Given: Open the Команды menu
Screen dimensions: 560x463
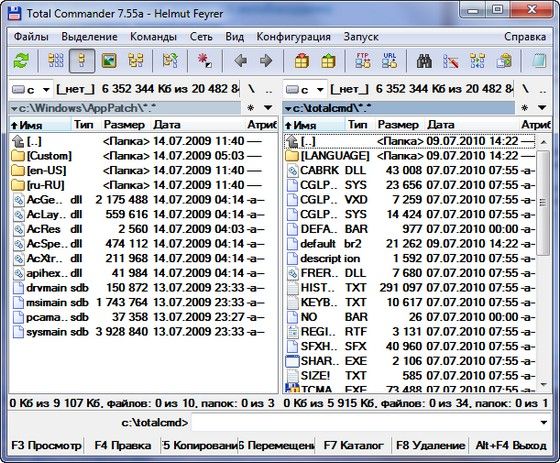Looking at the screenshot, I should point(153,37).
